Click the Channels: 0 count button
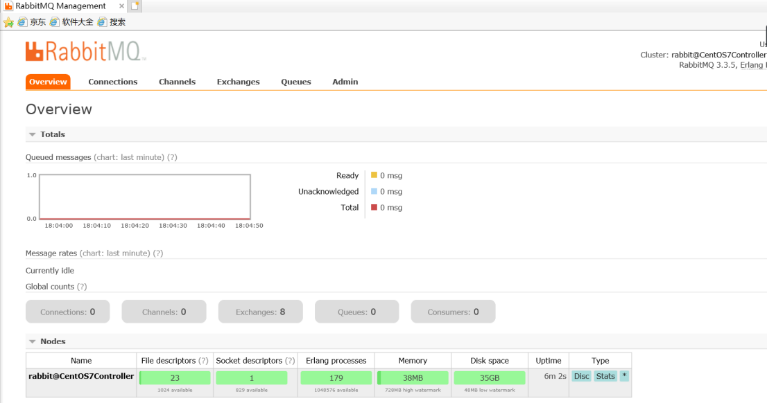This screenshot has width=767, height=404. (164, 312)
